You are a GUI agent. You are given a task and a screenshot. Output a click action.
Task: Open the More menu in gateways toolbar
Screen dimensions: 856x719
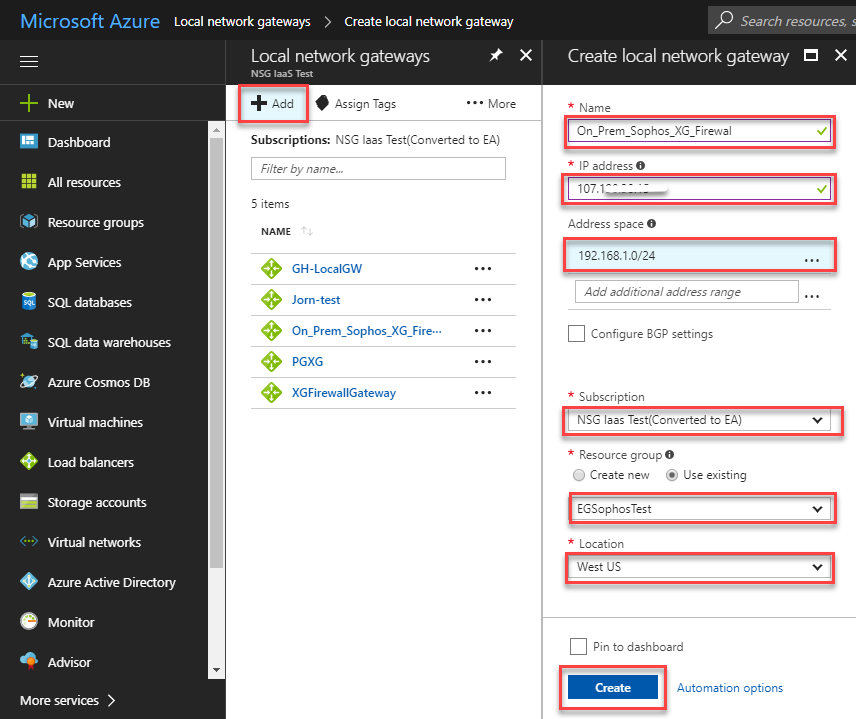(491, 104)
